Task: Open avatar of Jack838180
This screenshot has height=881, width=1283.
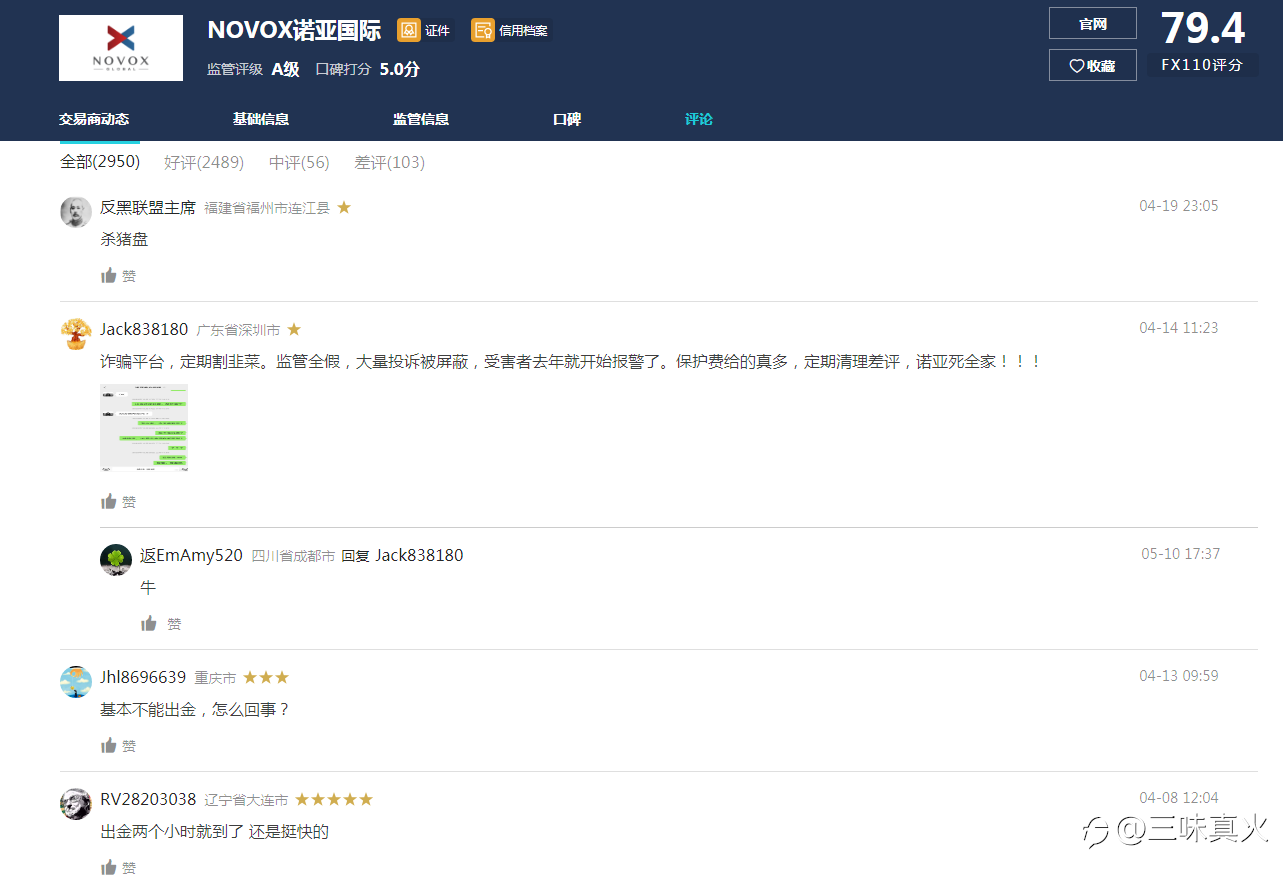Action: pyautogui.click(x=76, y=333)
